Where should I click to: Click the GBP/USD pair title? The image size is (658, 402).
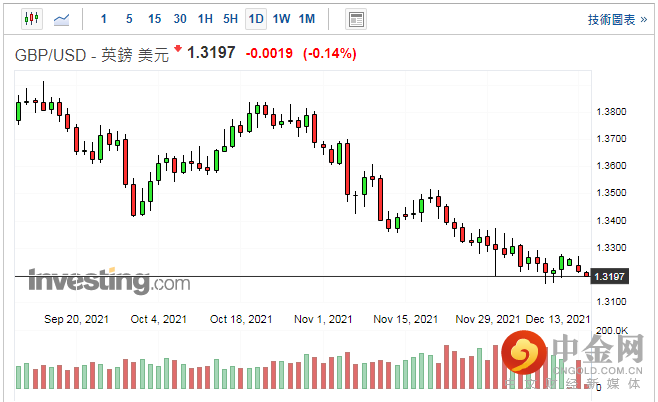pyautogui.click(x=92, y=55)
